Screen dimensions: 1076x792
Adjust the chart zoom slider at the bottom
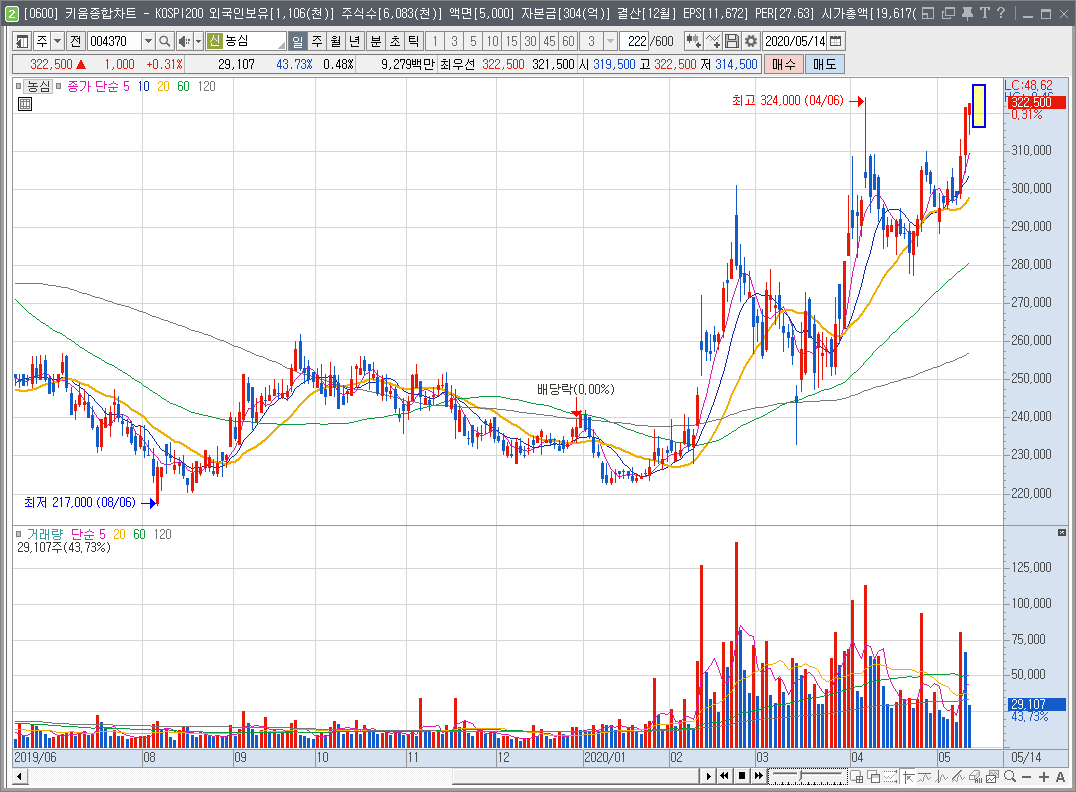(806, 776)
